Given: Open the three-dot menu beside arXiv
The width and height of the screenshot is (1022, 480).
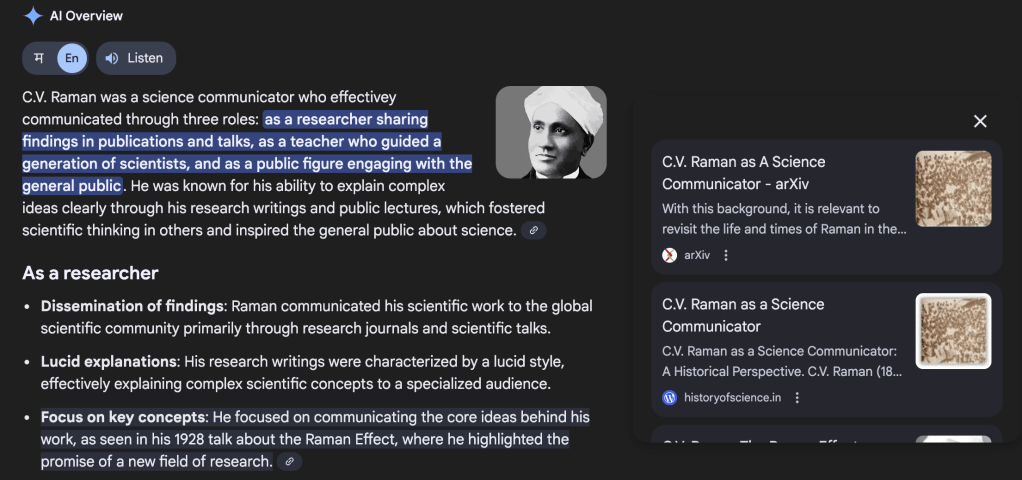Looking at the screenshot, I should [x=726, y=255].
